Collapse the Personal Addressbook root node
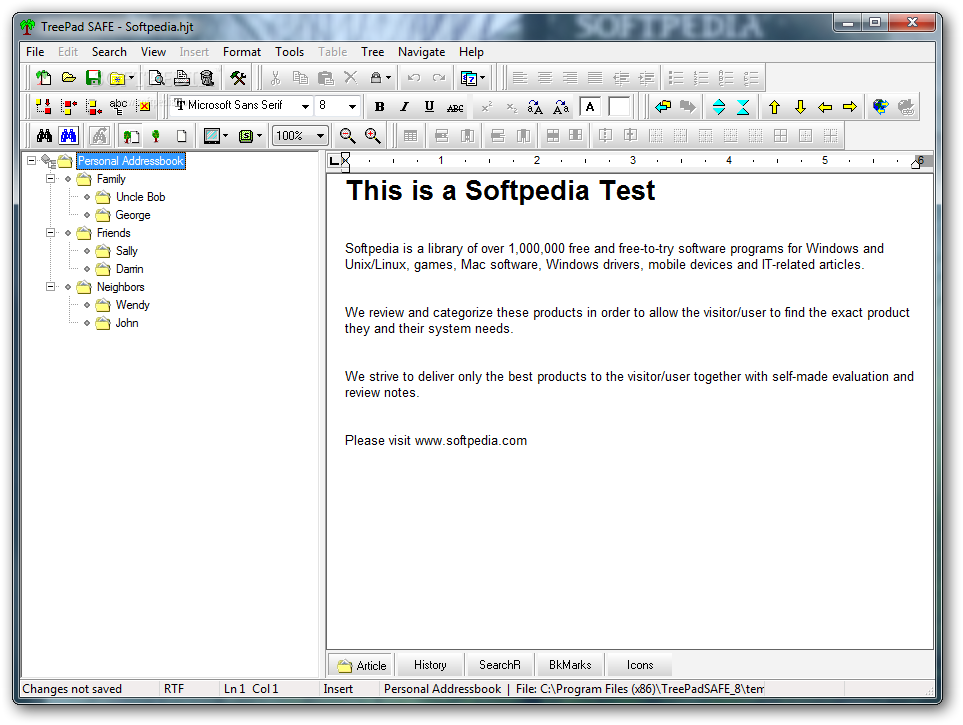The width and height of the screenshot is (963, 725). 31,161
